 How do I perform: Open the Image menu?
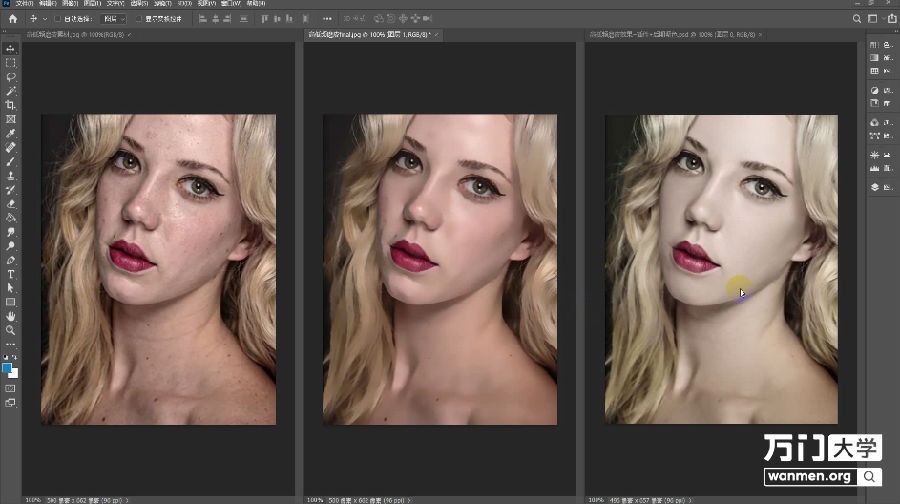[70, 3]
